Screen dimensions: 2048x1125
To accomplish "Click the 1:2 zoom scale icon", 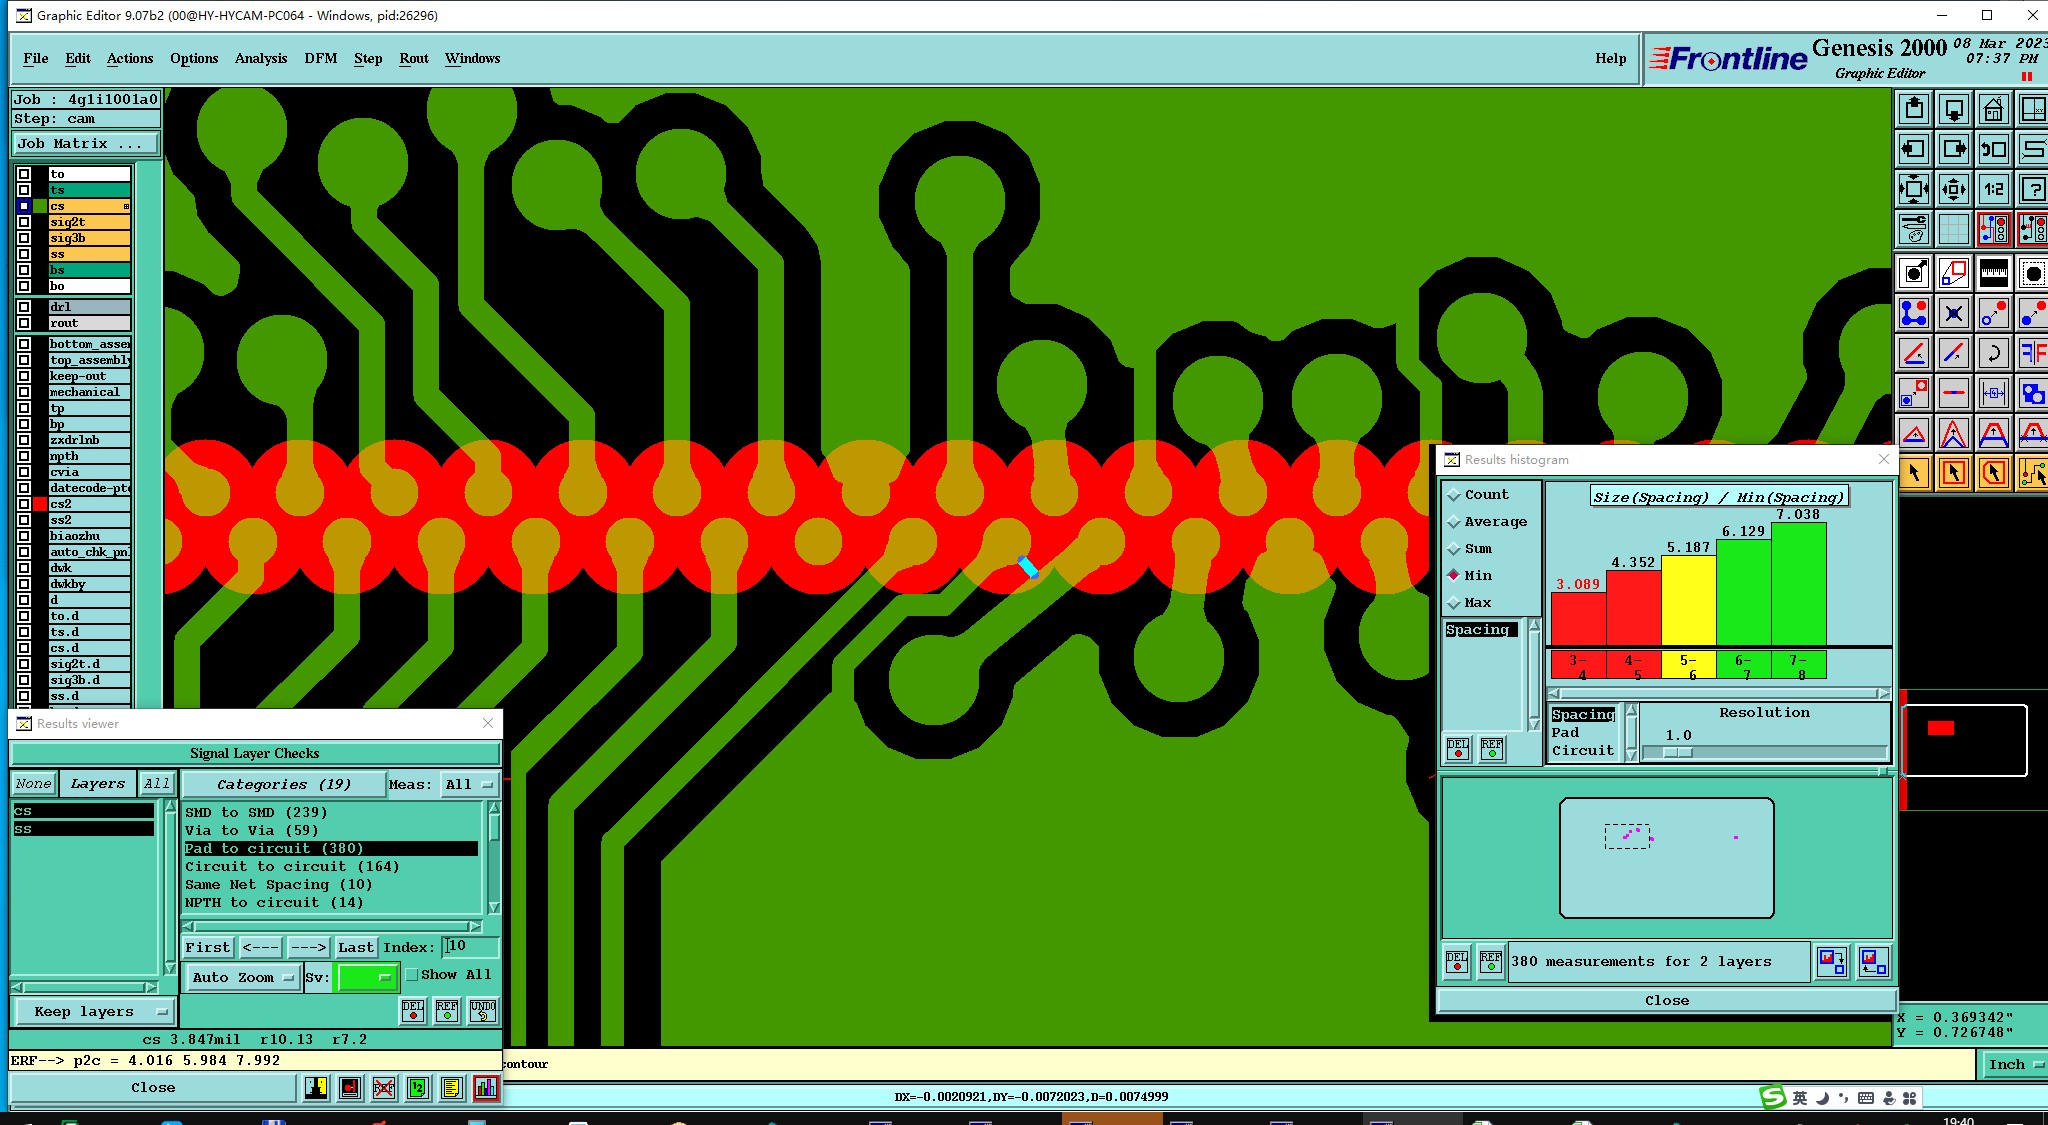I will coord(1993,189).
